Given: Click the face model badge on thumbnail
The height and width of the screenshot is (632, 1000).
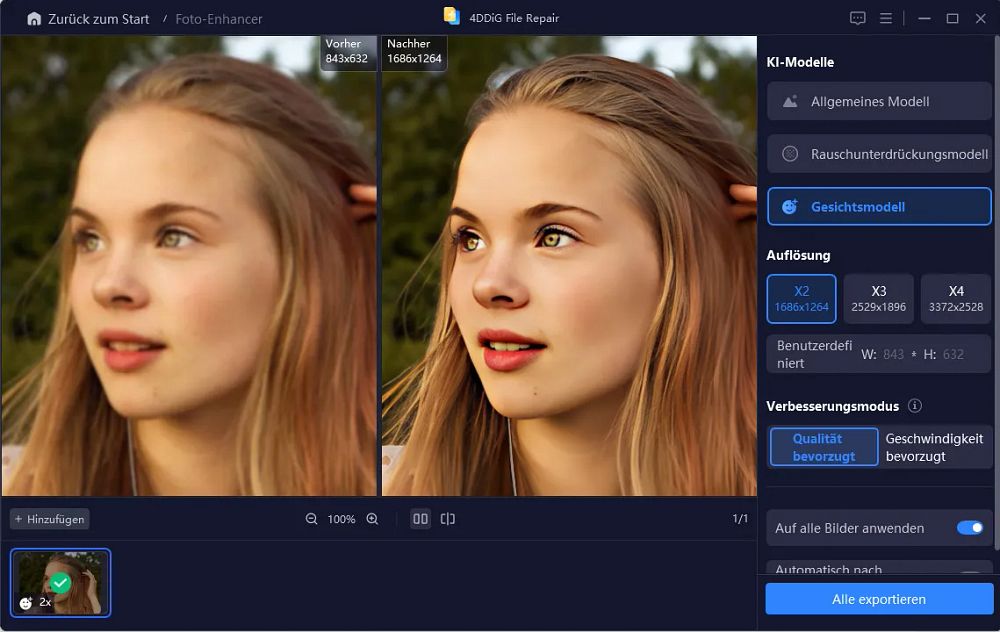Looking at the screenshot, I should point(26,603).
